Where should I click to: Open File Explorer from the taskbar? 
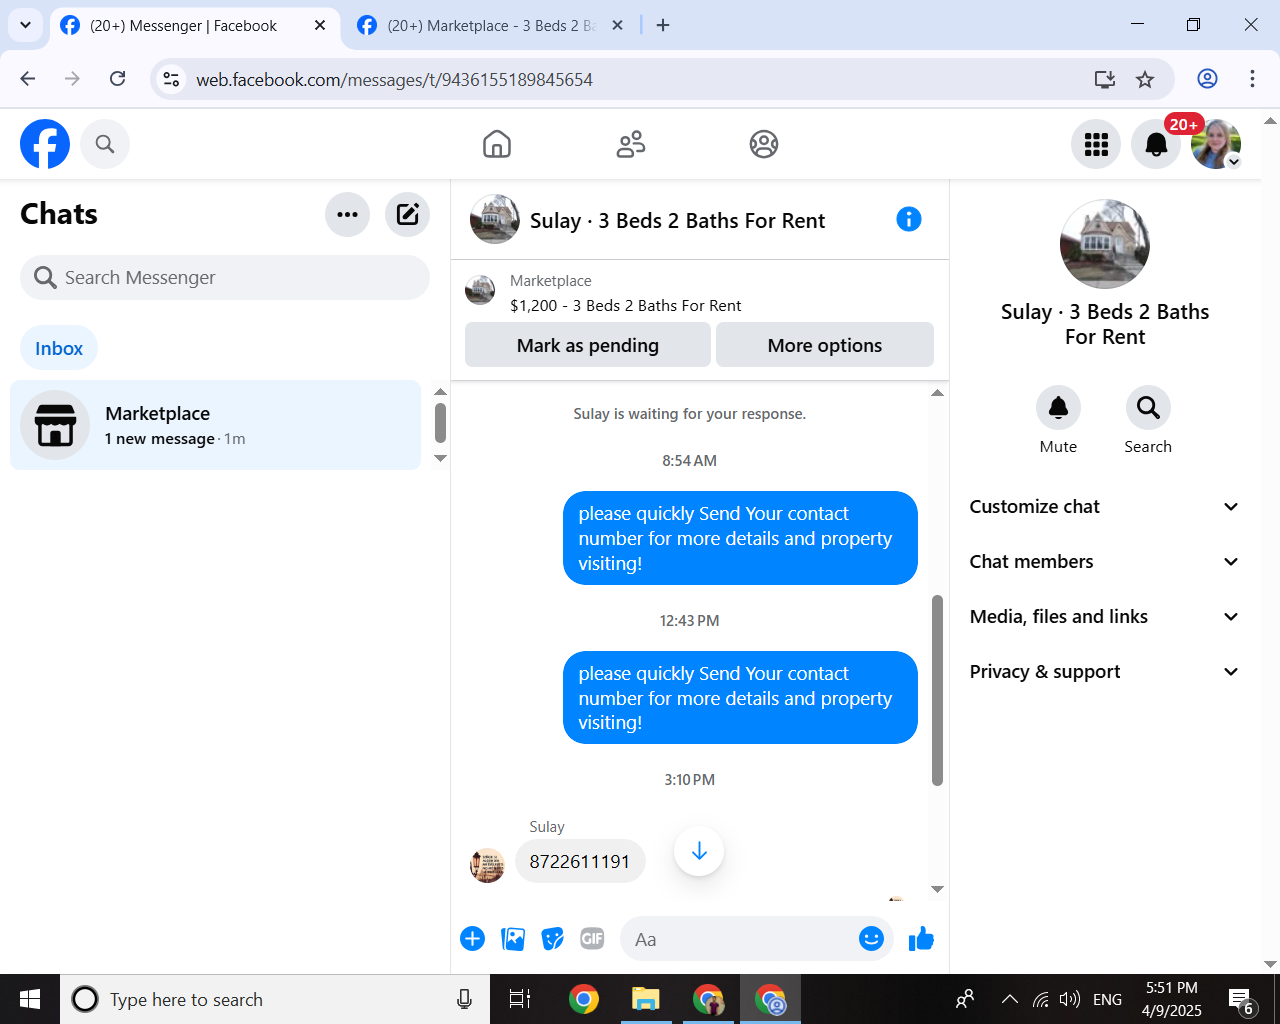646,999
